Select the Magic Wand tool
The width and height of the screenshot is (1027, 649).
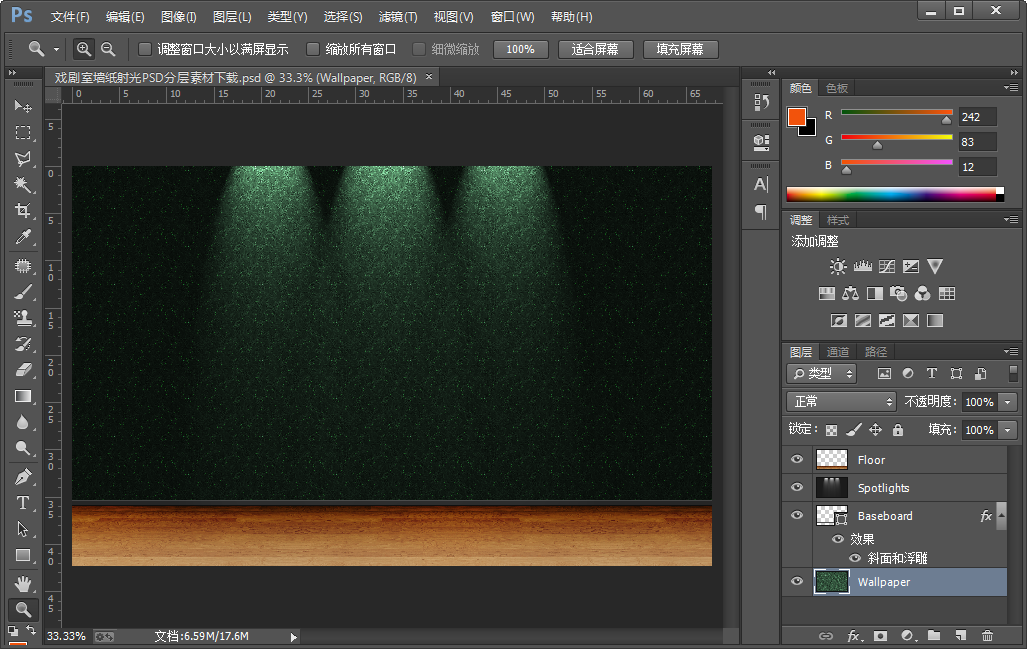[x=23, y=185]
